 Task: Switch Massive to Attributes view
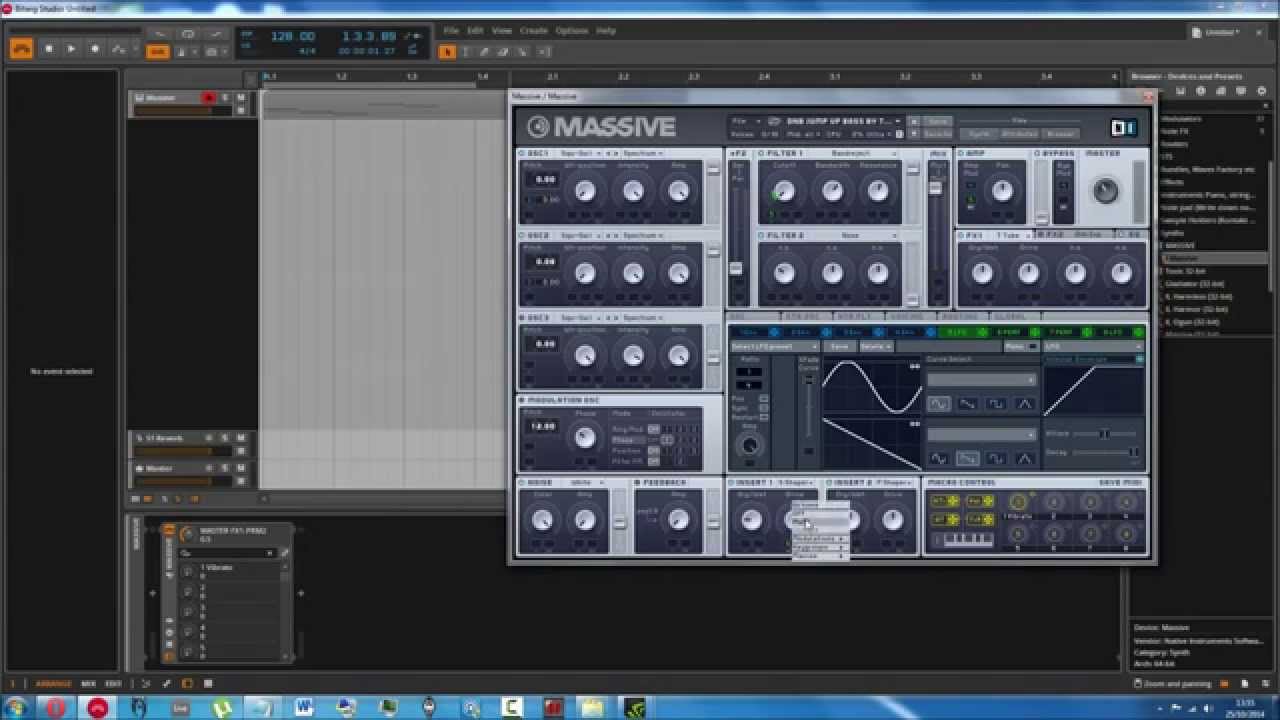click(x=1019, y=133)
